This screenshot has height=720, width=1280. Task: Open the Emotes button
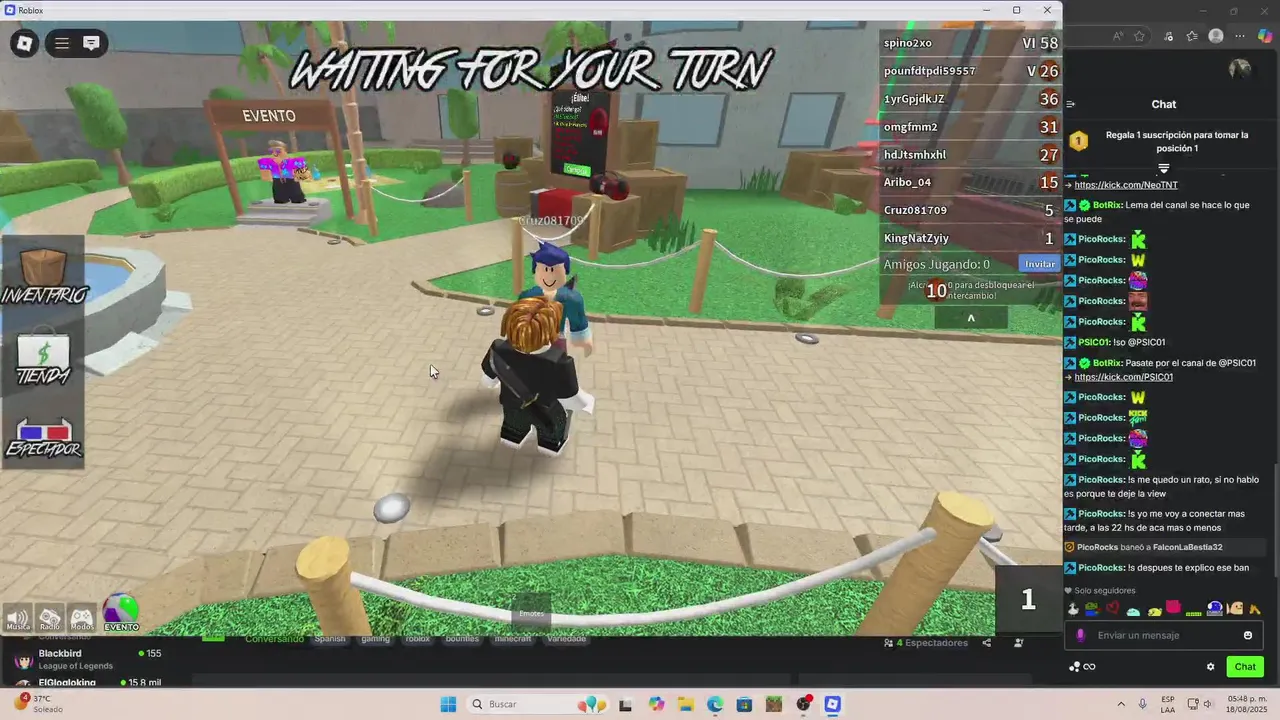[532, 613]
